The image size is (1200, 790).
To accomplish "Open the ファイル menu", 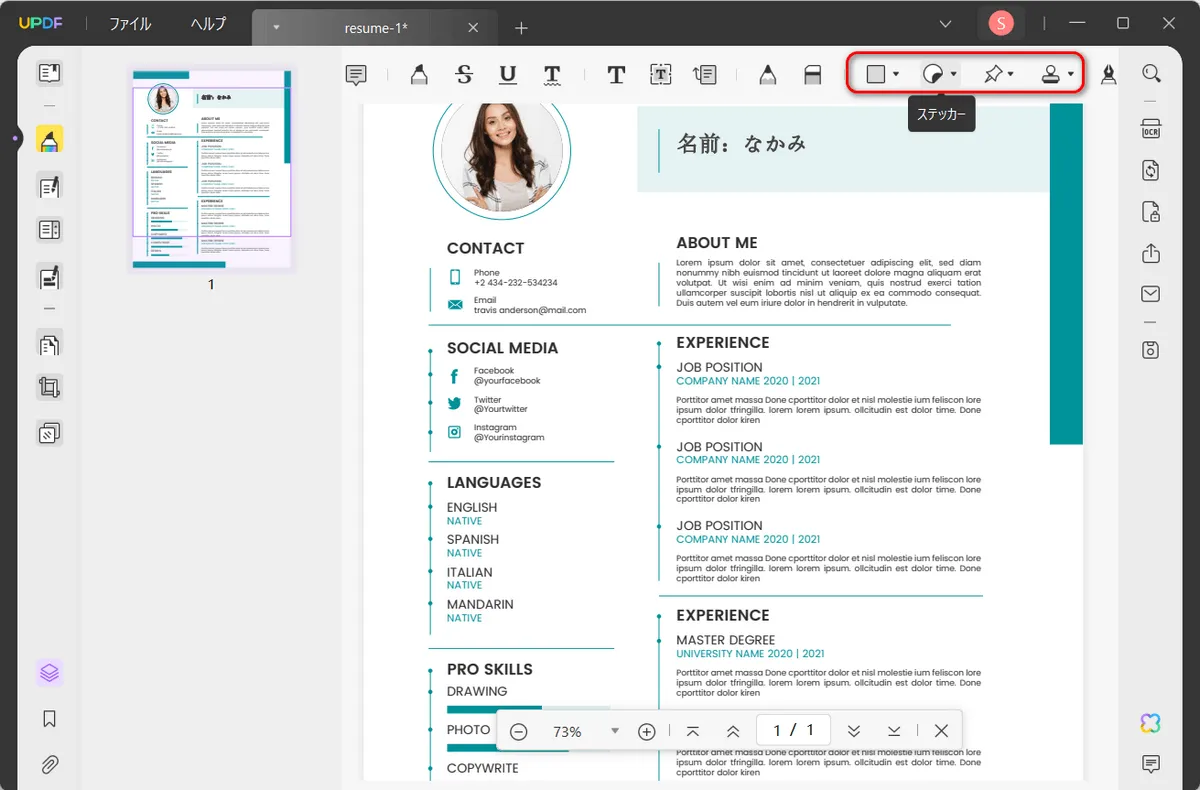I will pos(130,24).
